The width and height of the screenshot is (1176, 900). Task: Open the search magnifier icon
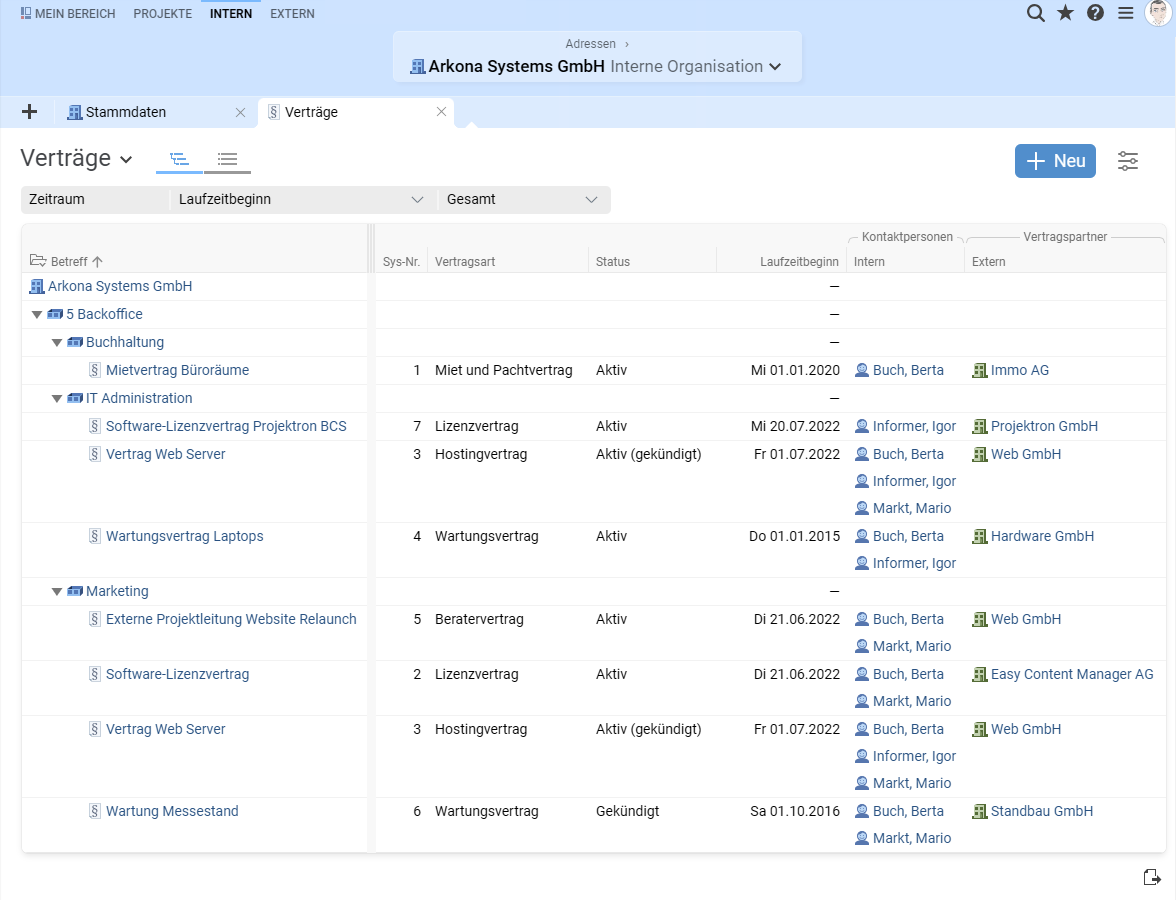point(1036,14)
